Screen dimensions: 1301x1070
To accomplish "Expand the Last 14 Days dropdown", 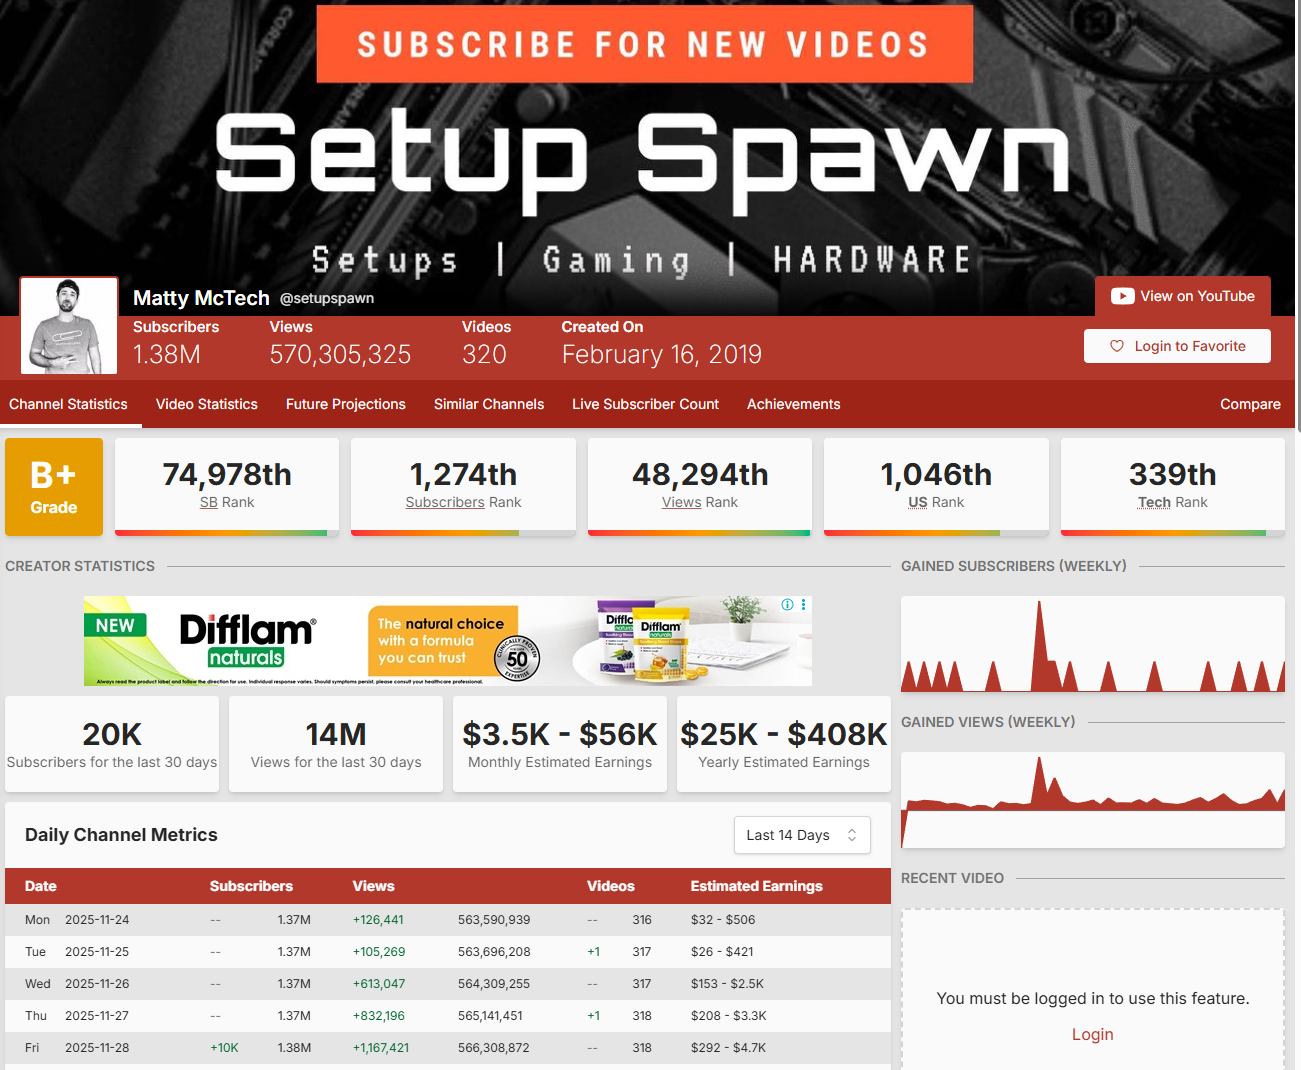I will click(x=801, y=835).
